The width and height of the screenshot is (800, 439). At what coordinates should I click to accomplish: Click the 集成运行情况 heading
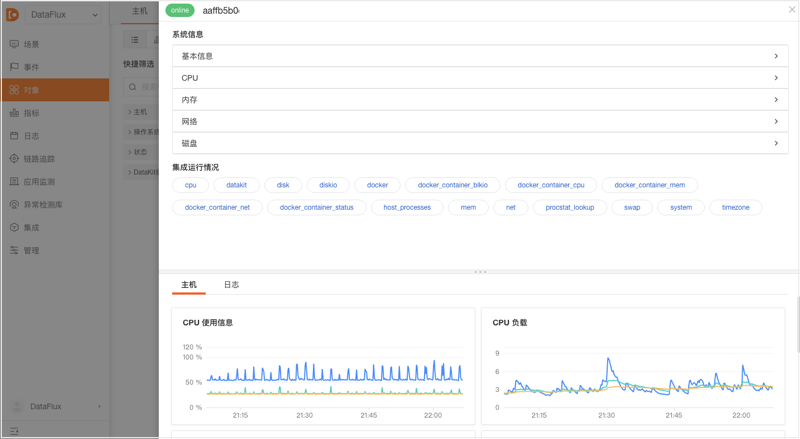[x=195, y=167]
